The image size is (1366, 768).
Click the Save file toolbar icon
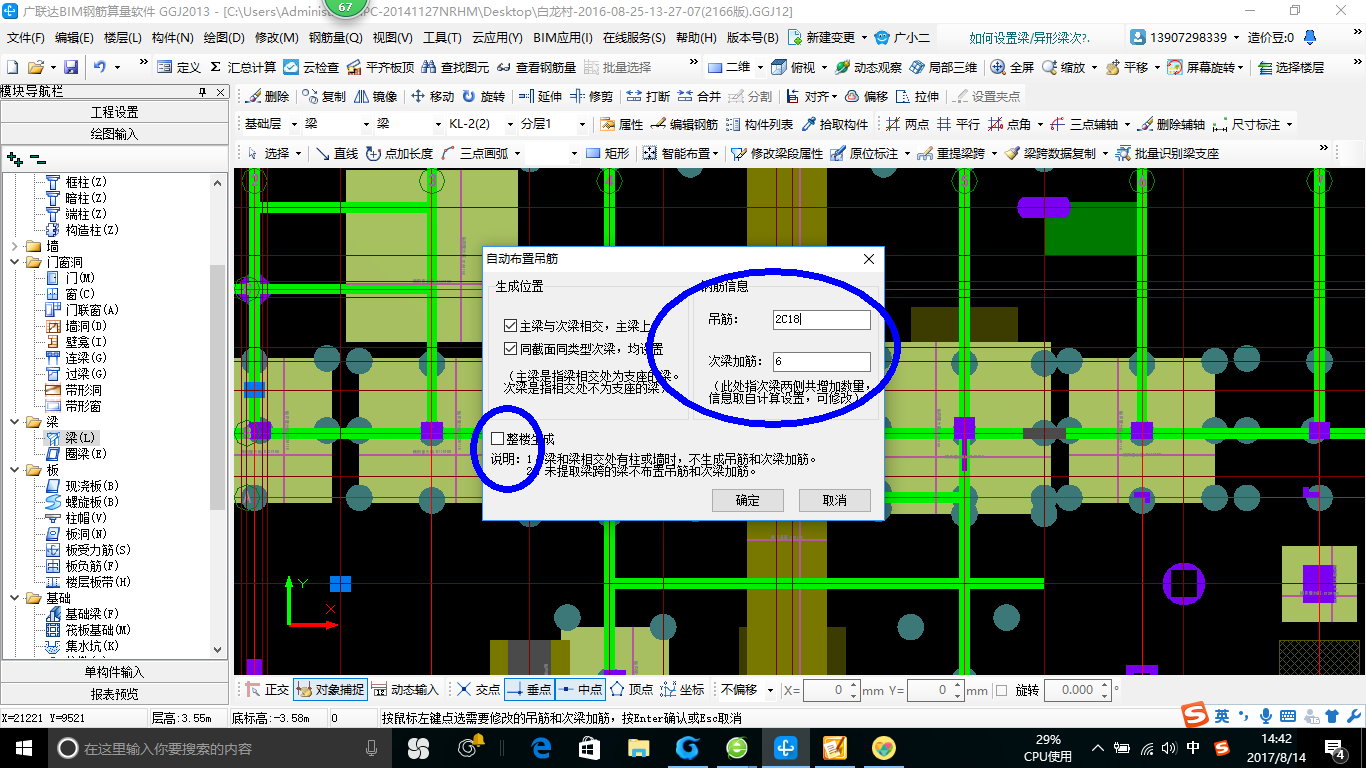pyautogui.click(x=71, y=67)
